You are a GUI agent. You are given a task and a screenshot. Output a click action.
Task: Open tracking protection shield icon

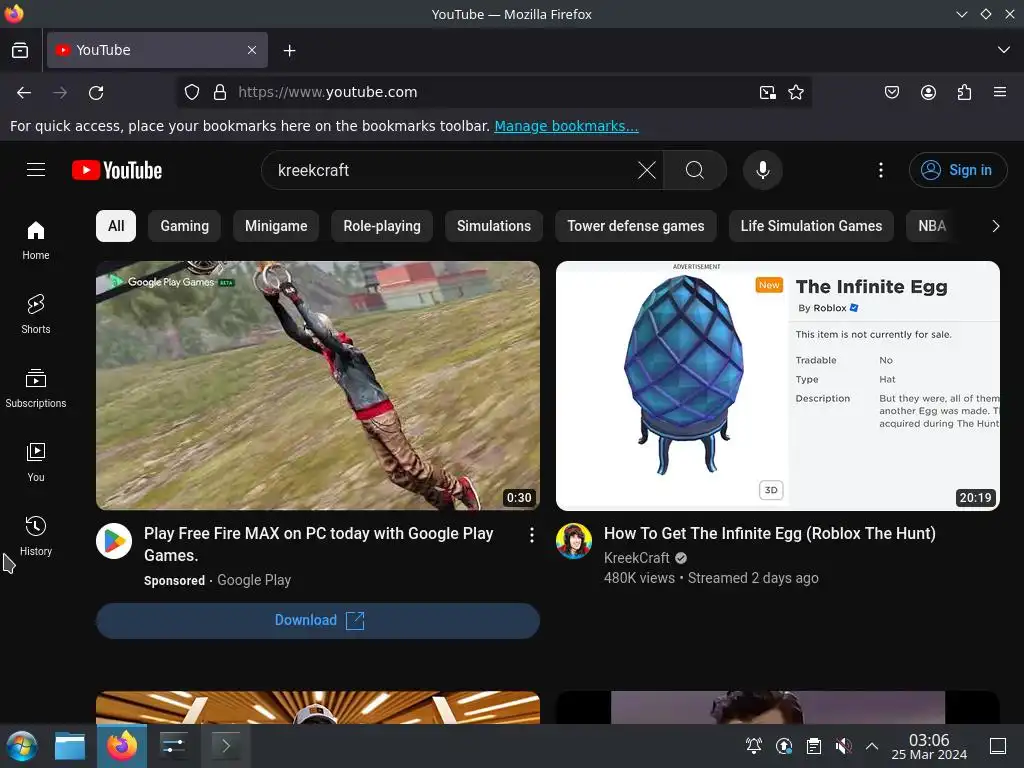click(x=191, y=92)
